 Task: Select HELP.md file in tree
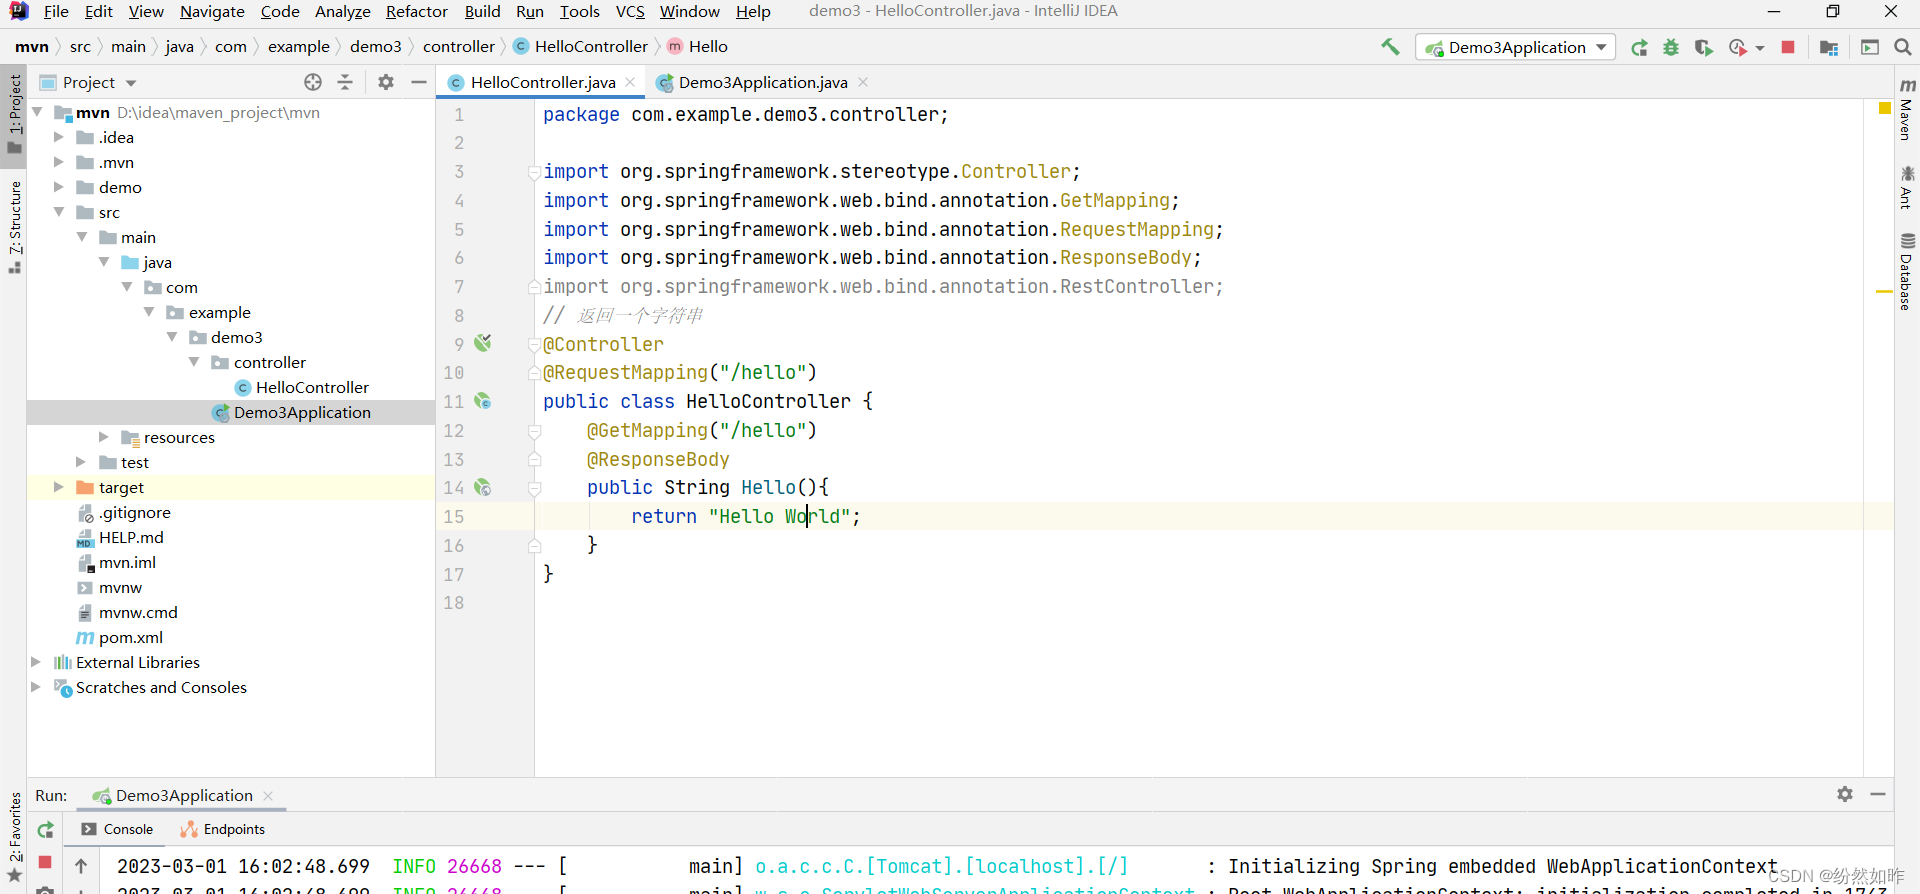pos(120,537)
